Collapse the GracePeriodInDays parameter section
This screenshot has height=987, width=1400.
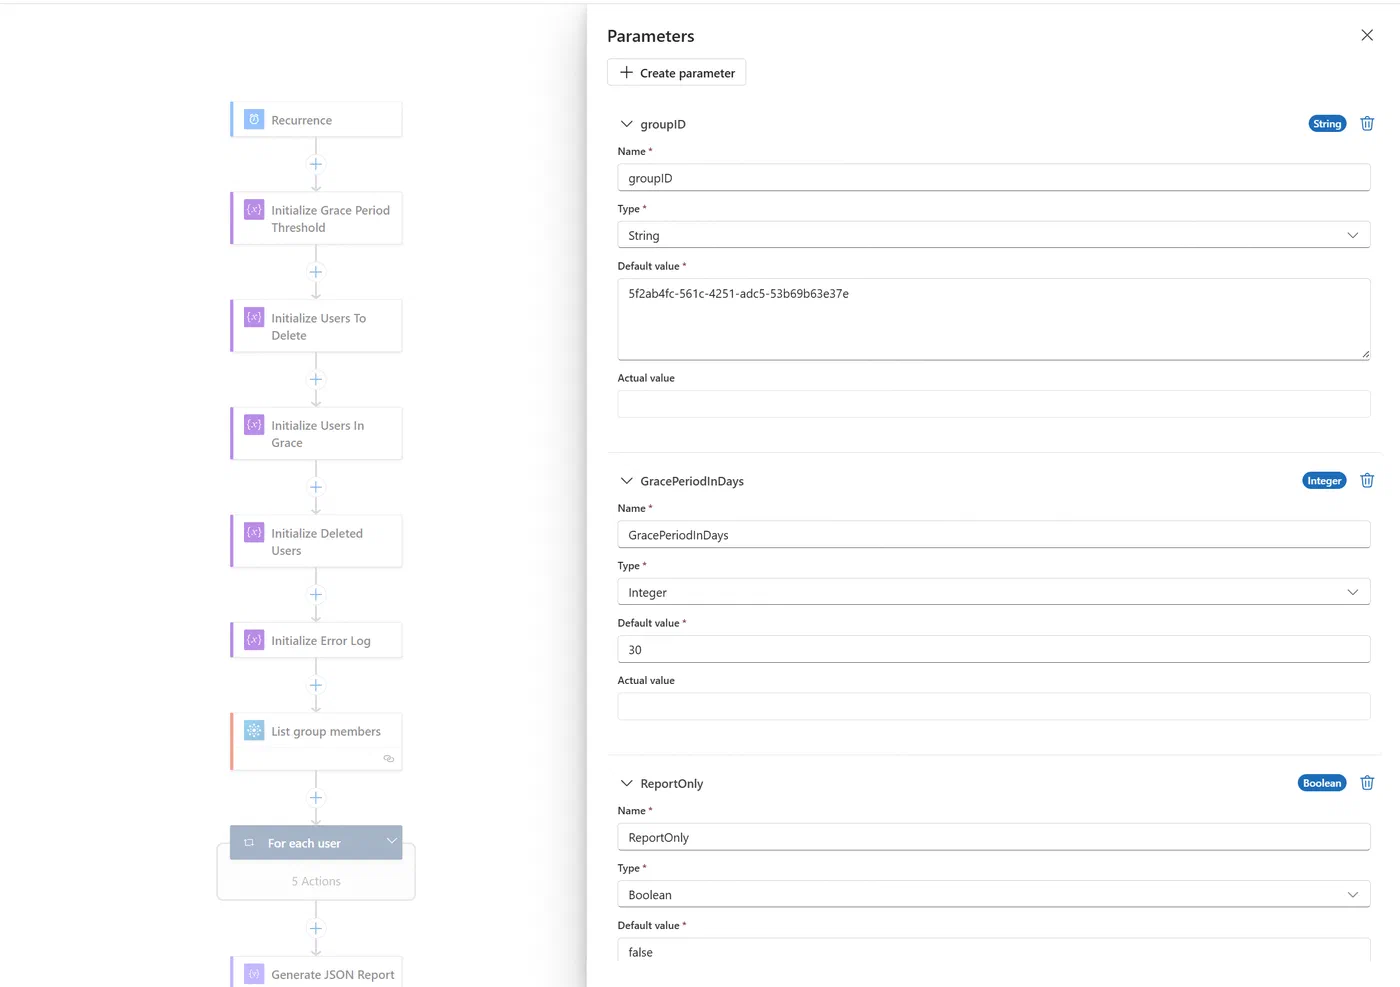[627, 481]
